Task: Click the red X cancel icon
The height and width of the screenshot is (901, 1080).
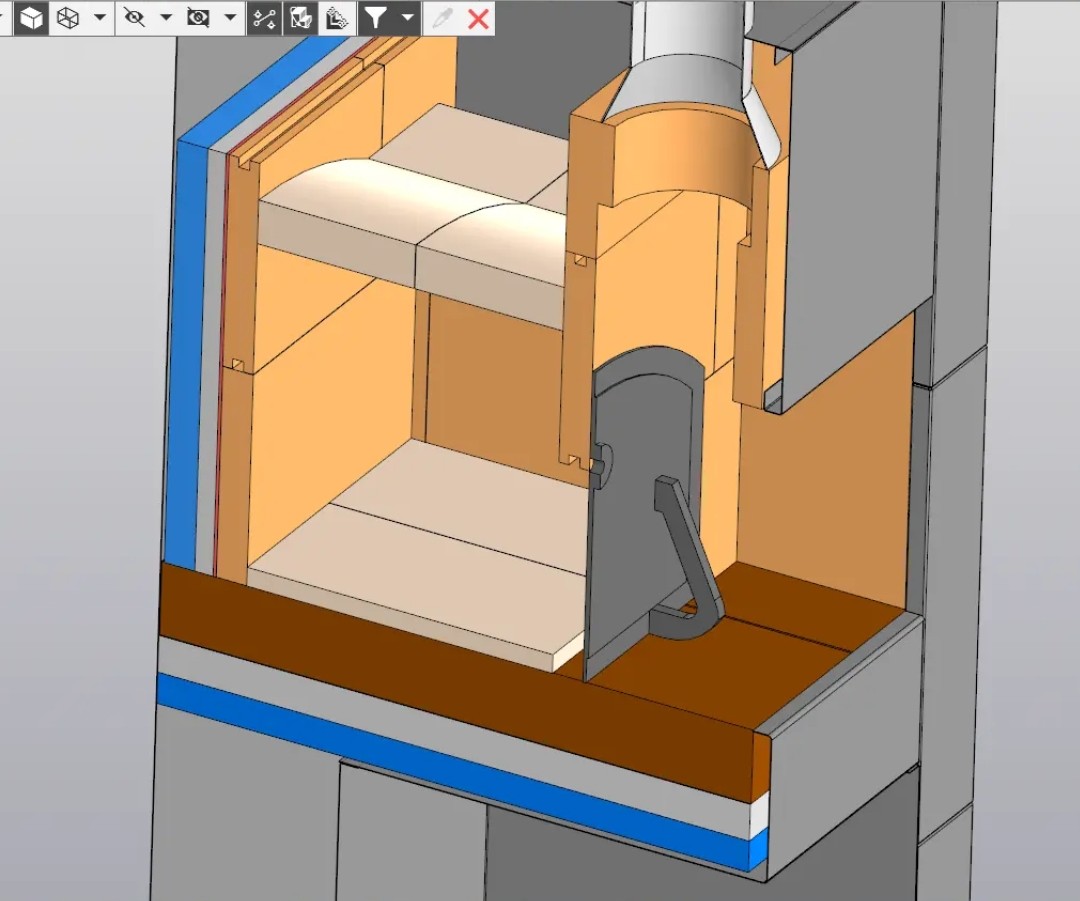Action: (478, 18)
